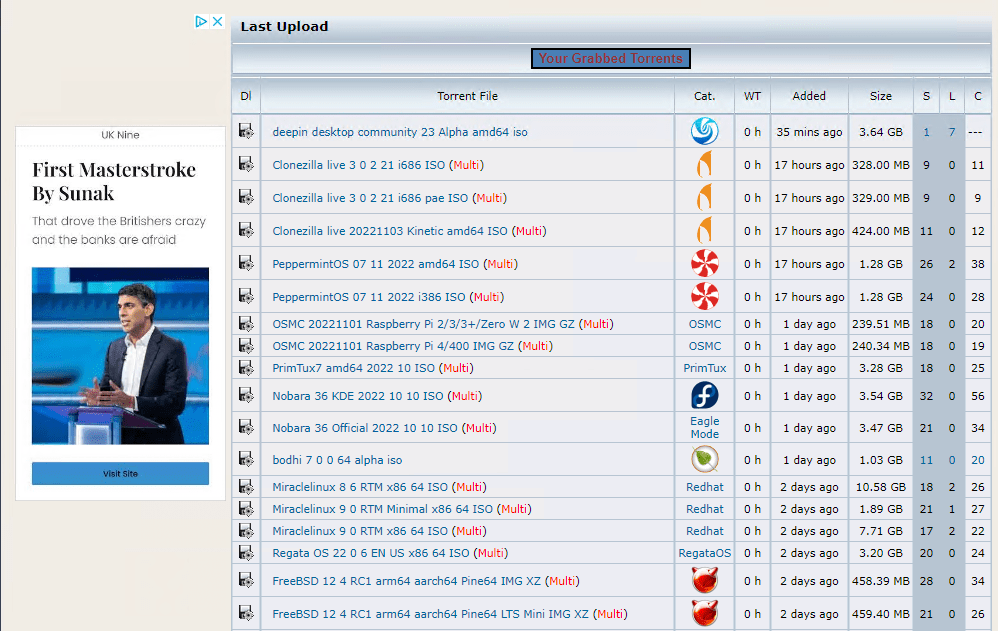Download icon for Nobara 36 Official ISO
Viewport: 998px width, 631px height.
tap(246, 427)
